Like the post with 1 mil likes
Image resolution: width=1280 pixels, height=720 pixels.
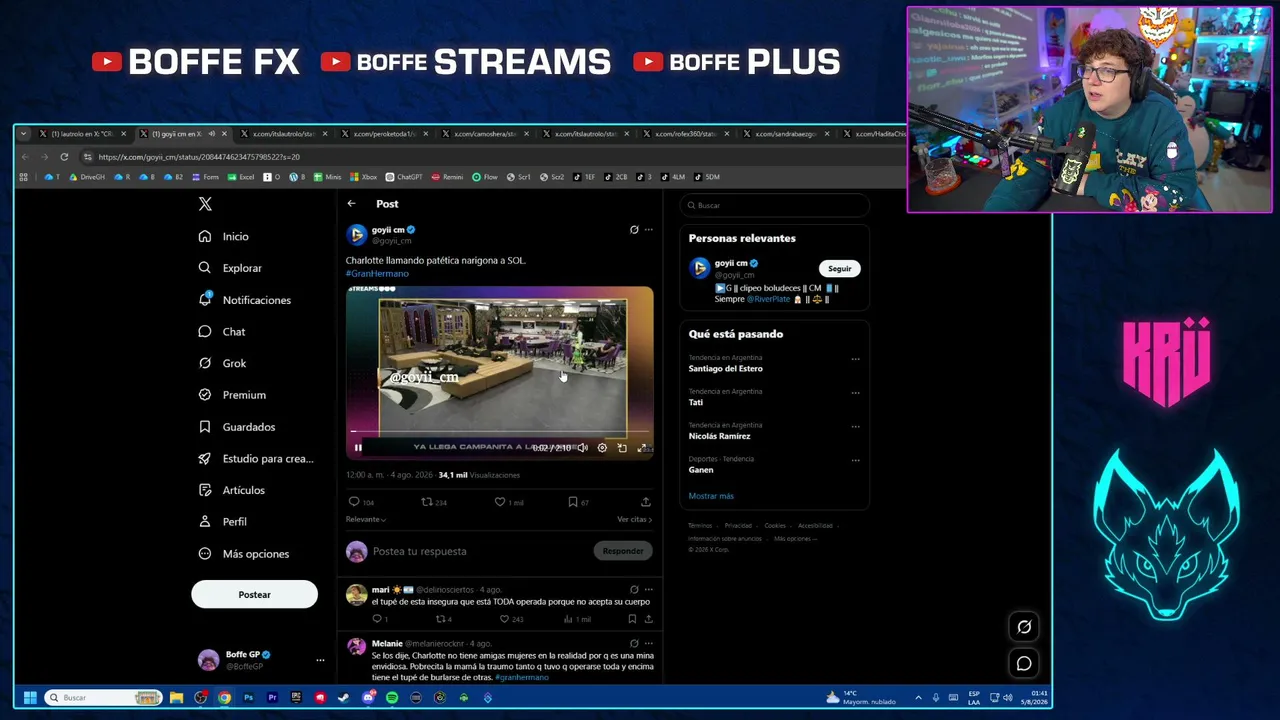pyautogui.click(x=509, y=502)
